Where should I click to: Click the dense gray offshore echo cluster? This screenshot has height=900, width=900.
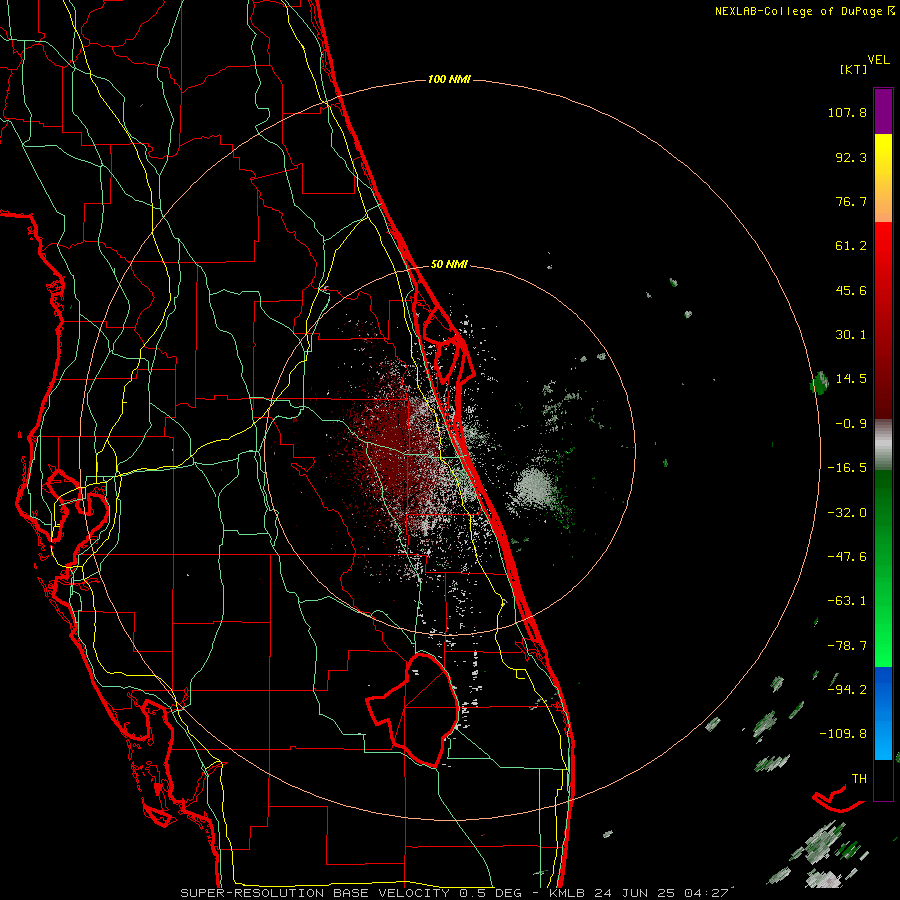pyautogui.click(x=534, y=485)
